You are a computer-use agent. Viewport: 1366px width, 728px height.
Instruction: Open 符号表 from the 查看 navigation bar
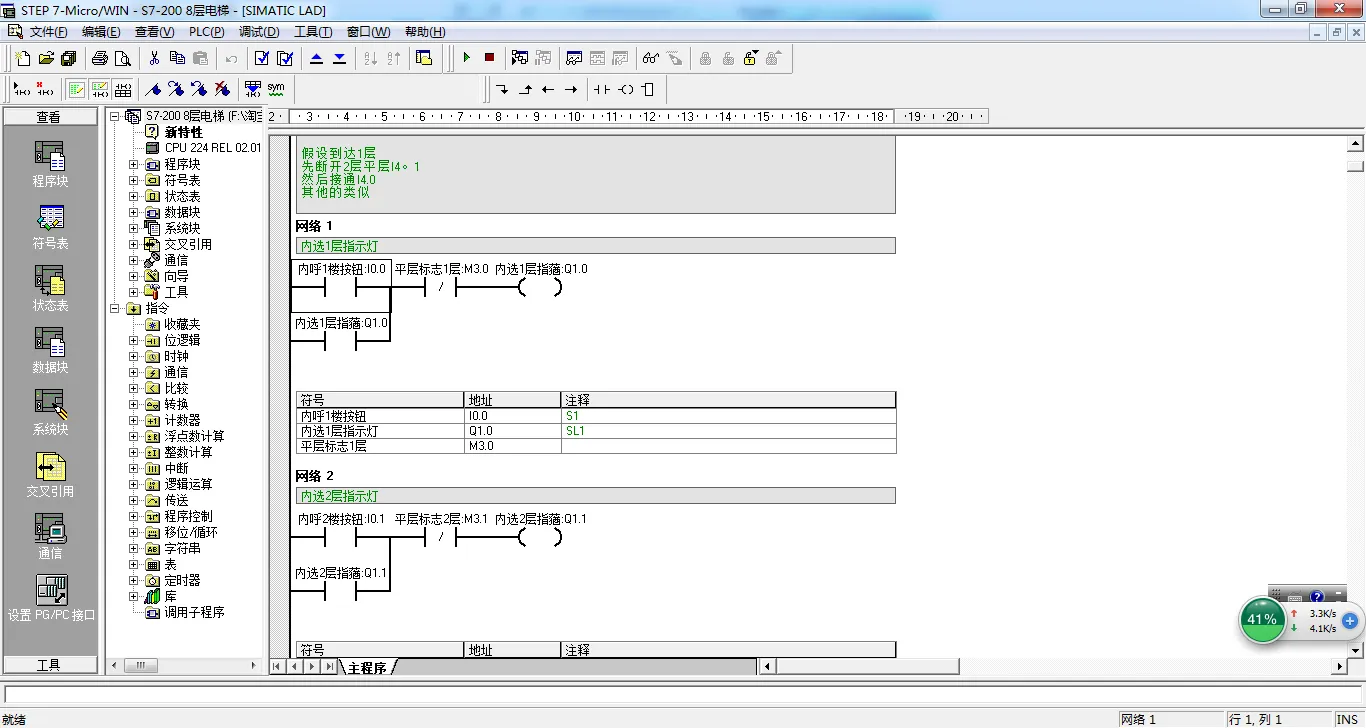coord(50,227)
